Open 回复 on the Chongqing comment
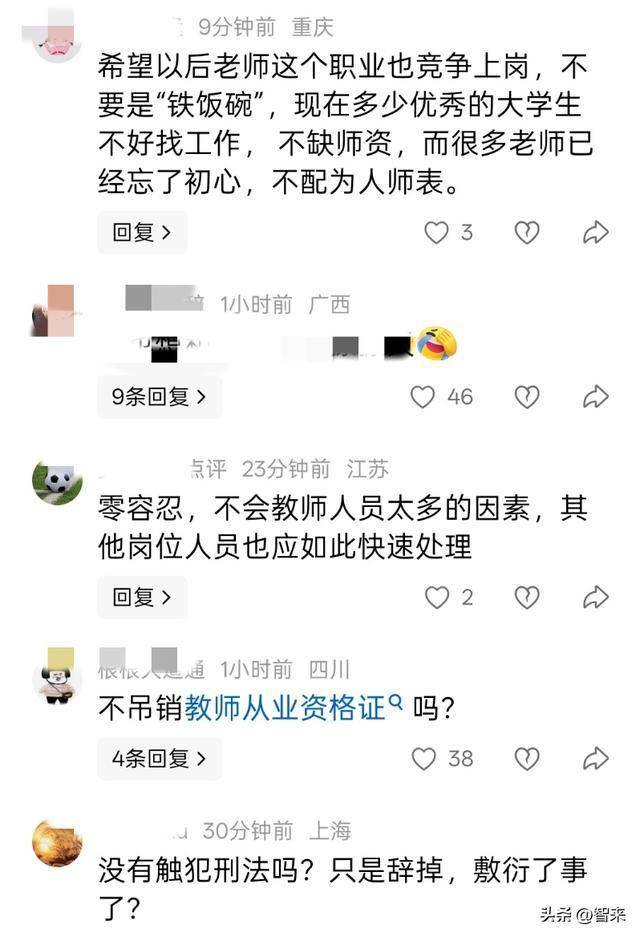 click(x=142, y=232)
